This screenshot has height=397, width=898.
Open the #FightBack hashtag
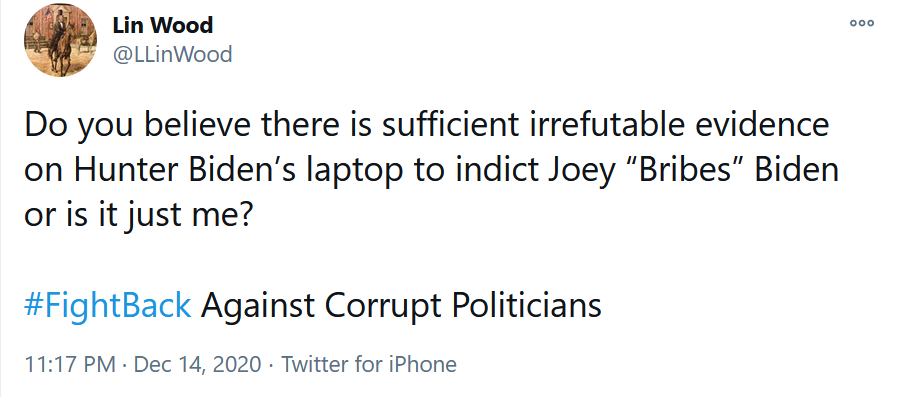click(x=108, y=305)
